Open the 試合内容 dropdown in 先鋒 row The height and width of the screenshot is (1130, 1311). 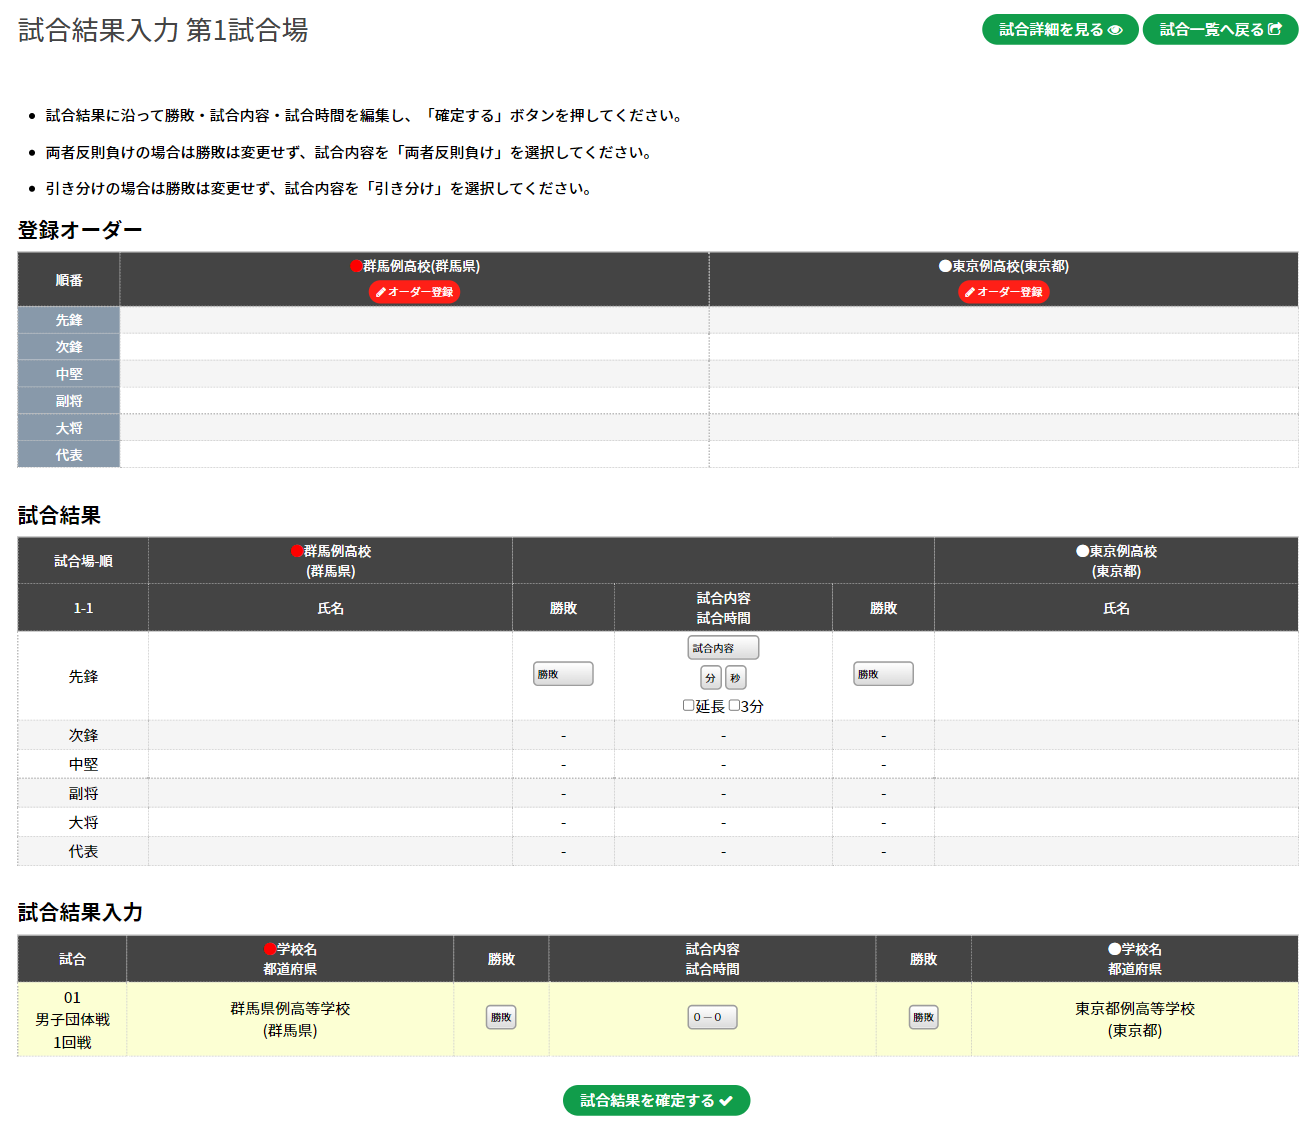[x=723, y=648]
